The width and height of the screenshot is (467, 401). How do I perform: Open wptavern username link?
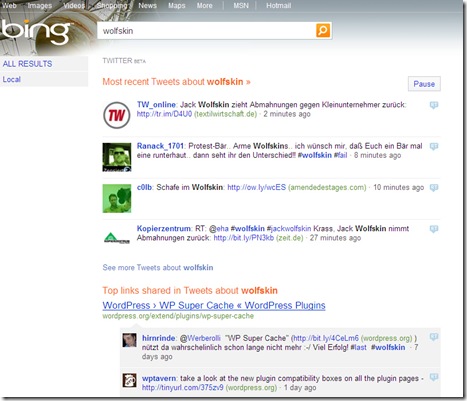coord(159,378)
